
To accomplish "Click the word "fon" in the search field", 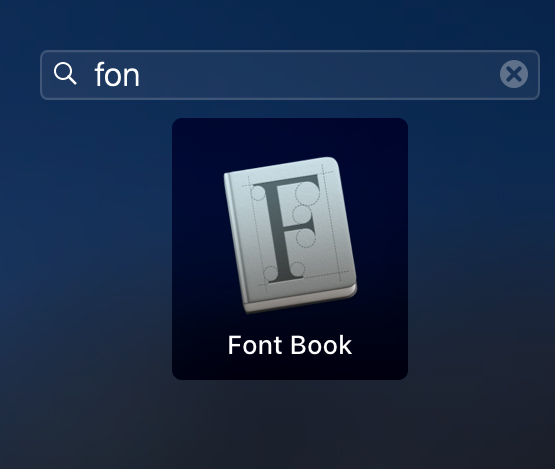I will 117,75.
